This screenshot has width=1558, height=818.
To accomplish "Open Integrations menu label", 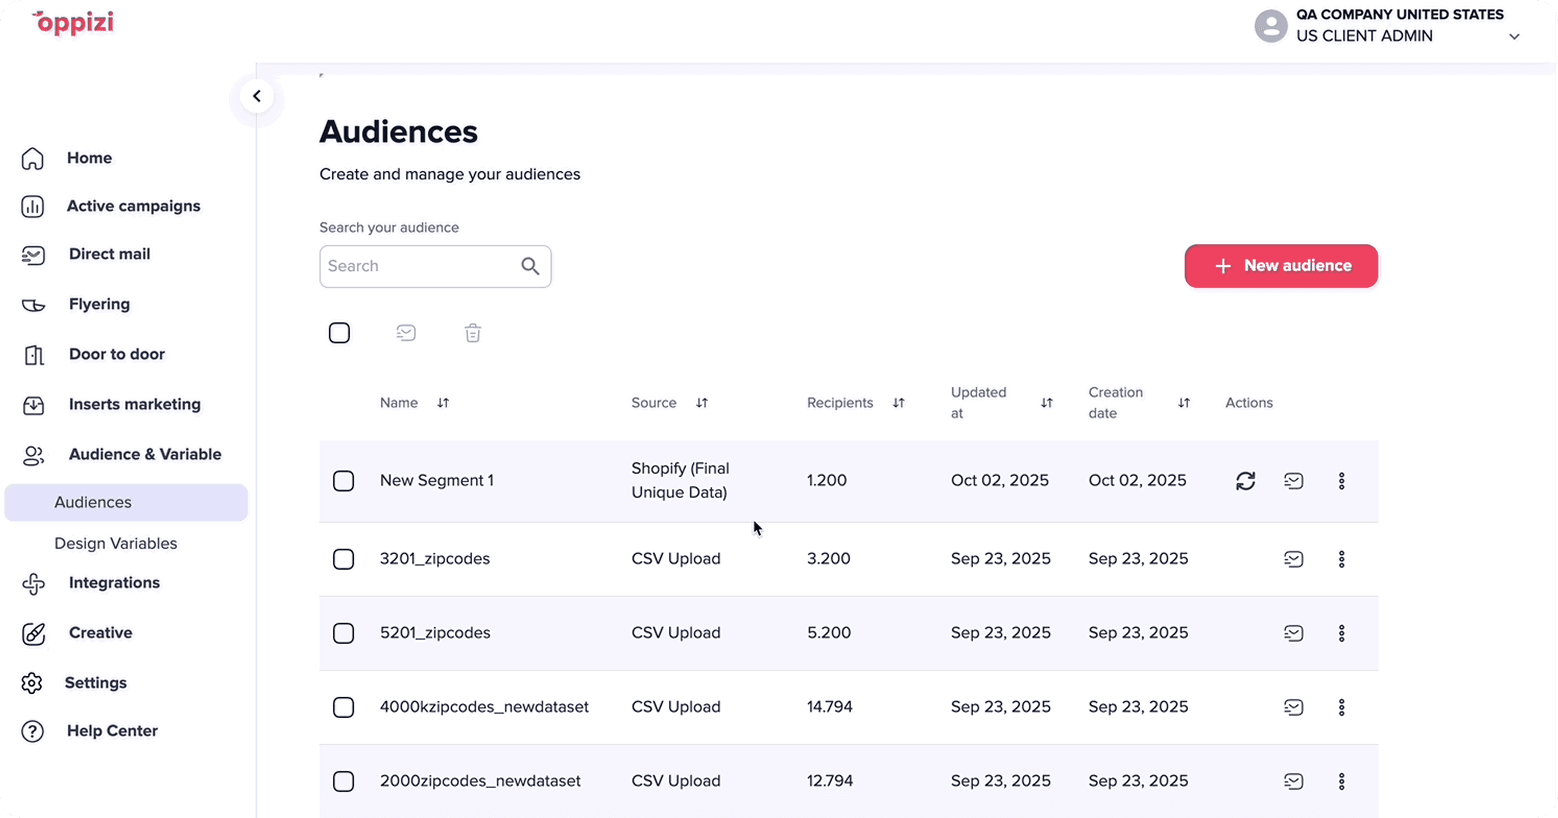I will pos(114,583).
